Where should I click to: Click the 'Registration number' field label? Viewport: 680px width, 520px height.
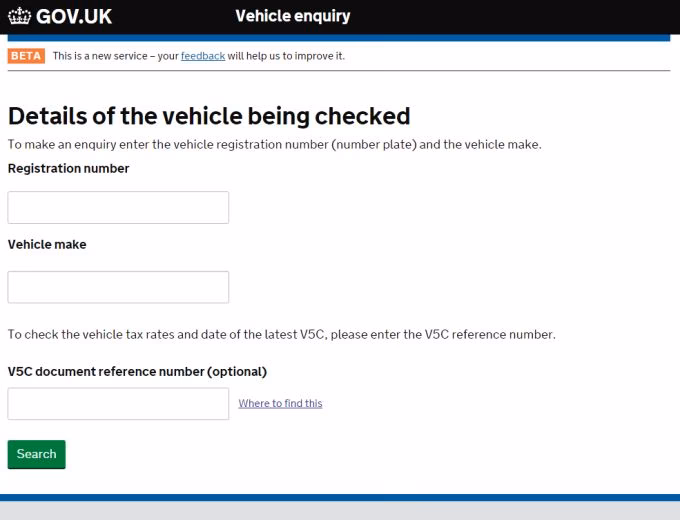point(68,169)
